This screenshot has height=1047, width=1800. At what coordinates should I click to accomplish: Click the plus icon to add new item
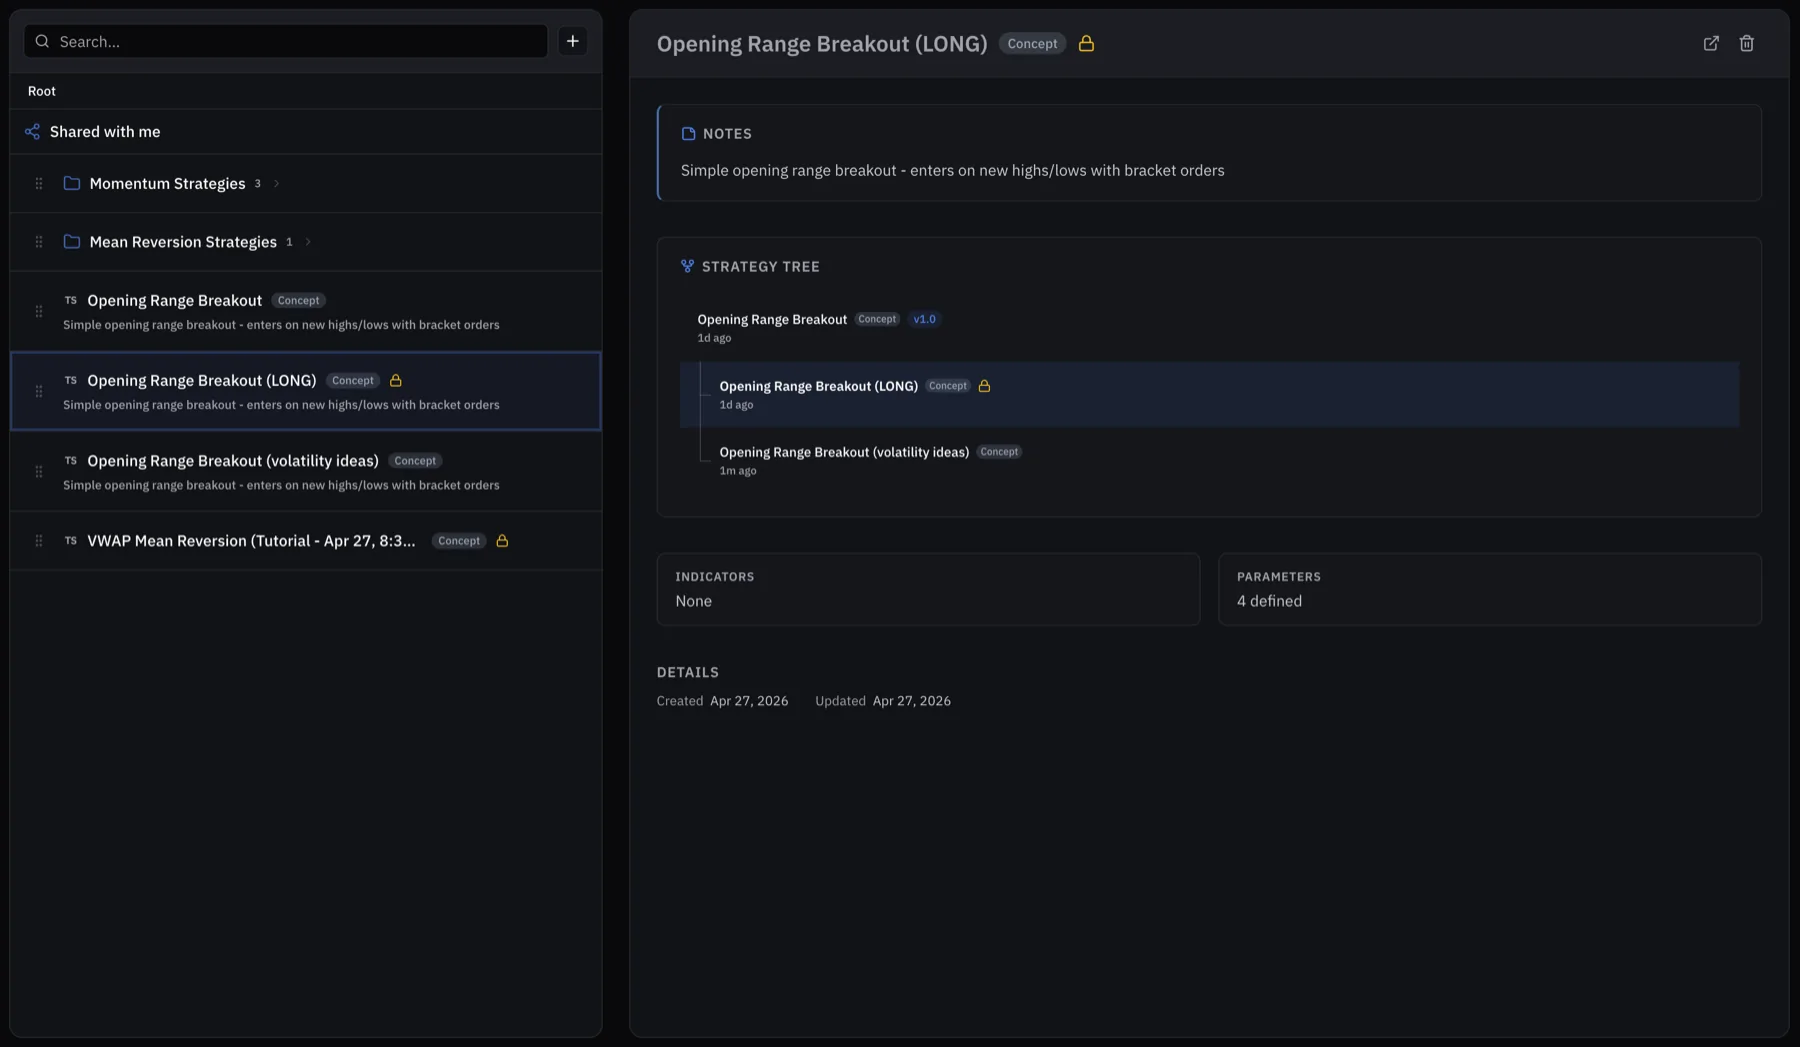[572, 41]
